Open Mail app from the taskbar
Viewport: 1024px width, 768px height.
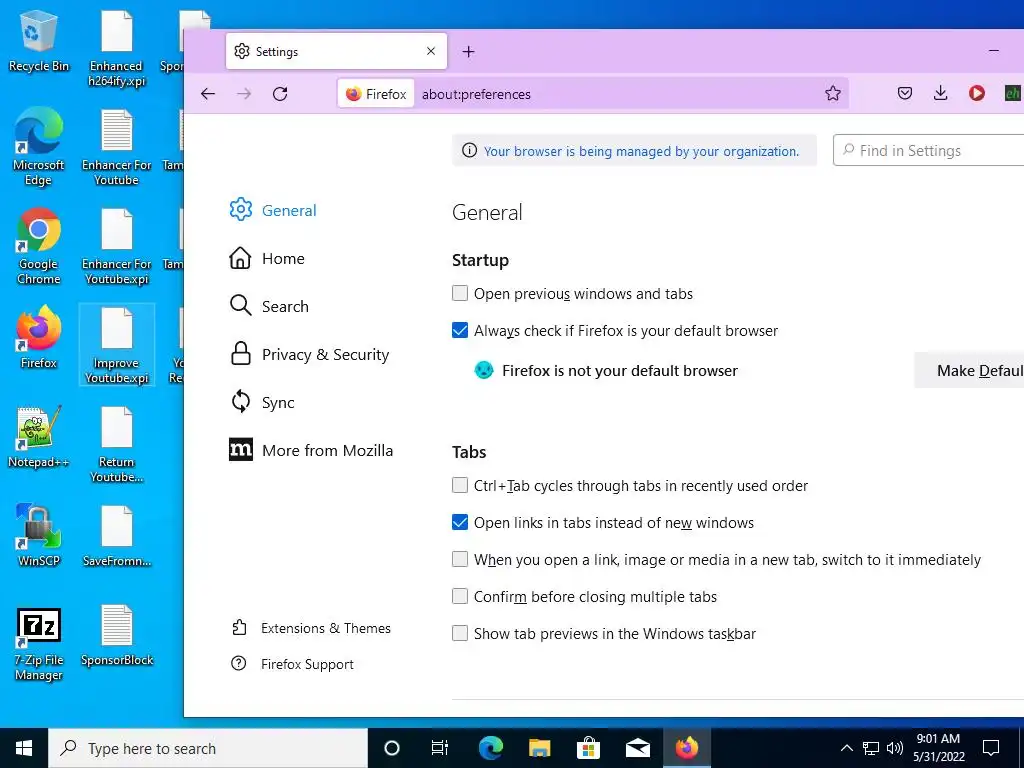click(x=637, y=748)
